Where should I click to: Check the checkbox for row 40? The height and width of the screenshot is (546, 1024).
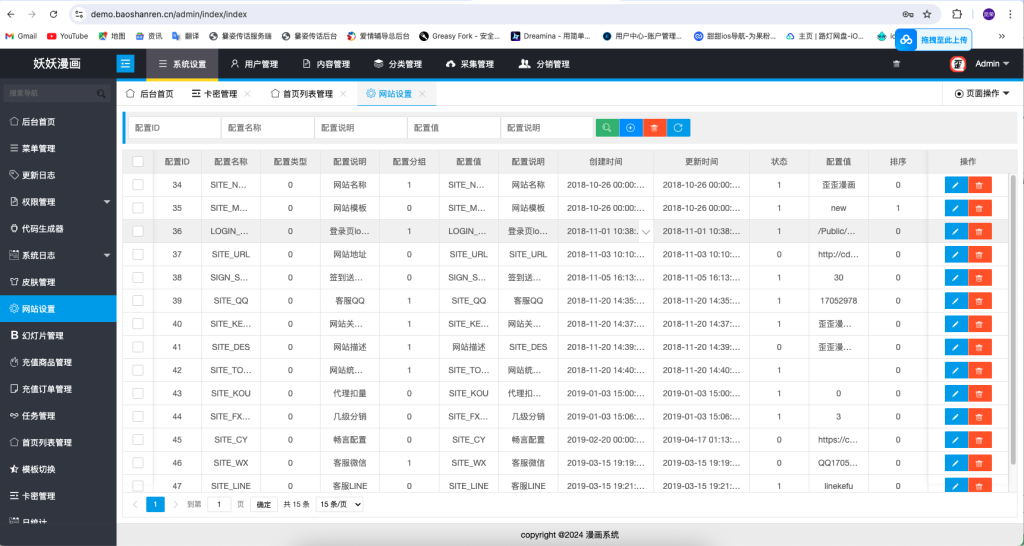point(138,324)
